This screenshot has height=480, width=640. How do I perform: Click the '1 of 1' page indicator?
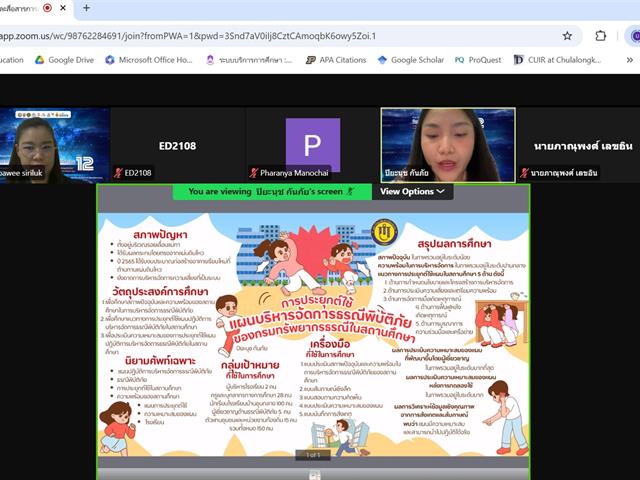click(x=313, y=455)
